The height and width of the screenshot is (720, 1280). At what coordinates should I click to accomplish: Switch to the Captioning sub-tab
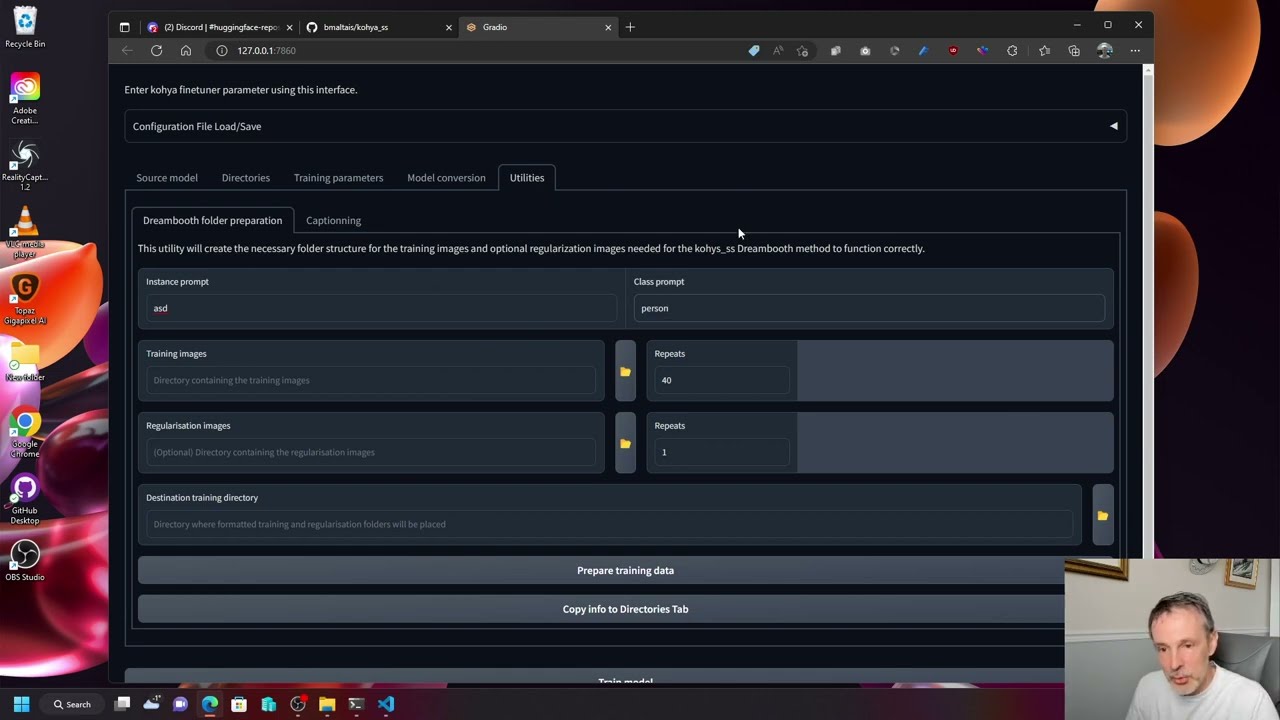point(333,220)
